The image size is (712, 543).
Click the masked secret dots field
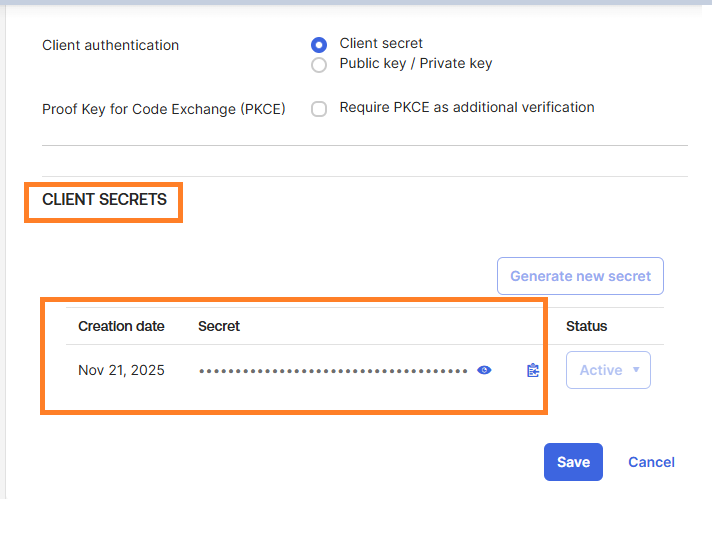[x=333, y=371]
